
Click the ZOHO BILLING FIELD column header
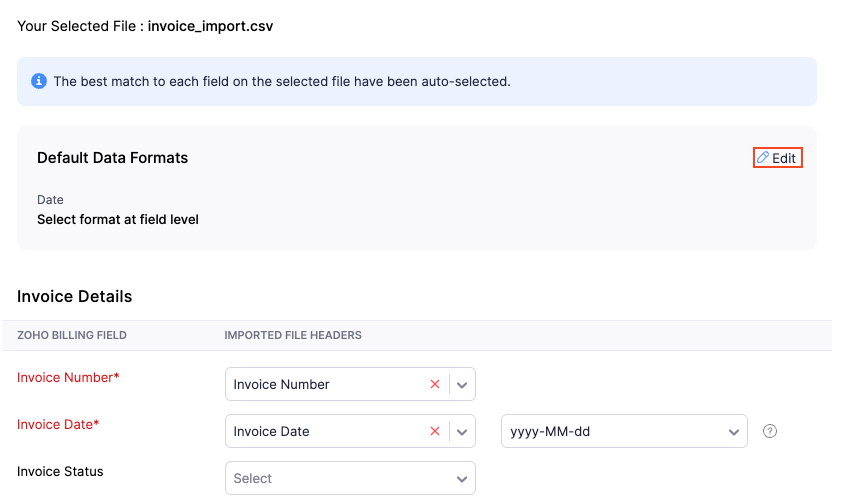72,335
